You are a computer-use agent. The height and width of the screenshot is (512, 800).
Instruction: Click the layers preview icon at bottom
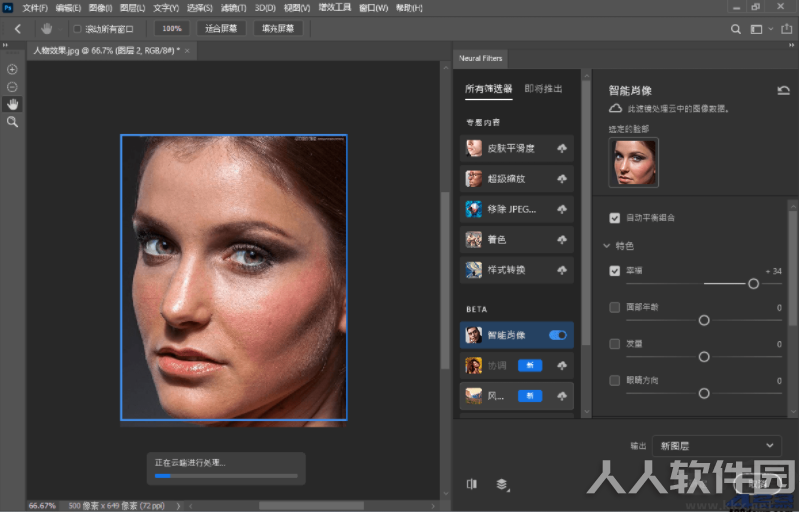click(x=503, y=484)
